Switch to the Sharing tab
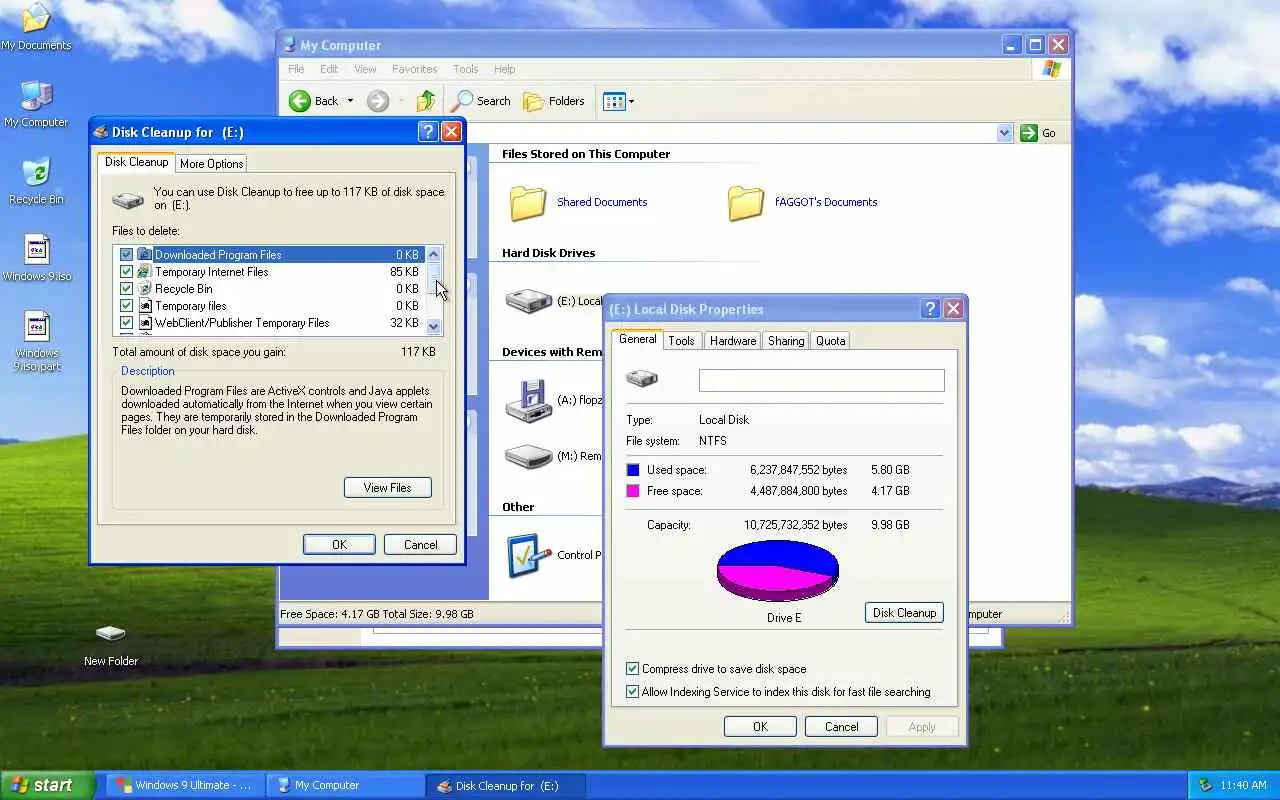Screen dimensions: 1280x800 [785, 341]
